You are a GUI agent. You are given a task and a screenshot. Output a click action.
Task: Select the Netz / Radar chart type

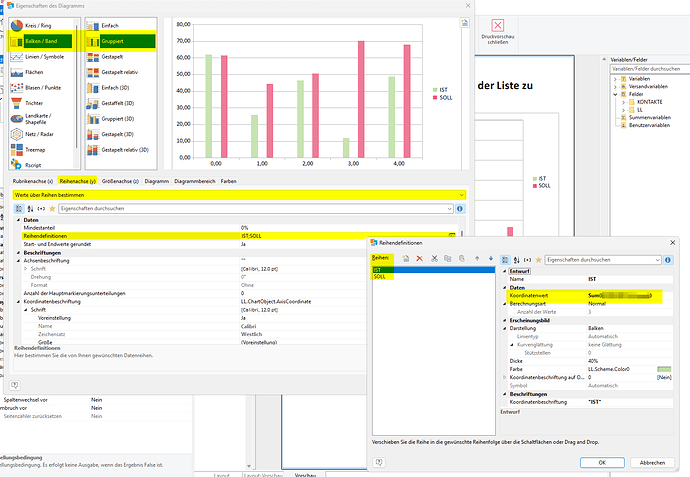(38, 134)
